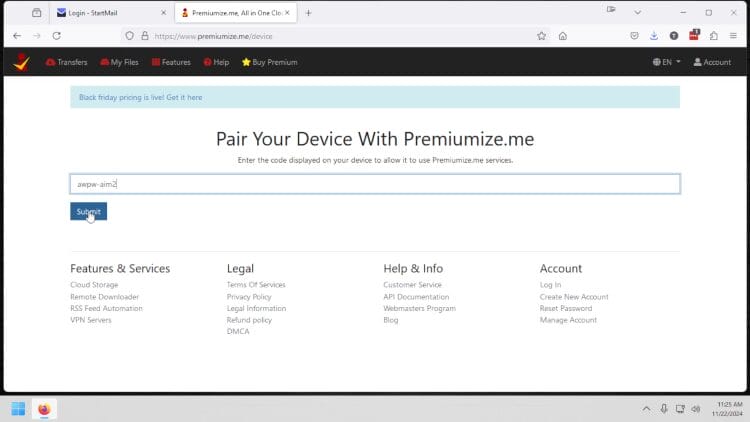Image resolution: width=750 pixels, height=422 pixels.
Task: Close the Login - StartMail tab
Action: 164,13
